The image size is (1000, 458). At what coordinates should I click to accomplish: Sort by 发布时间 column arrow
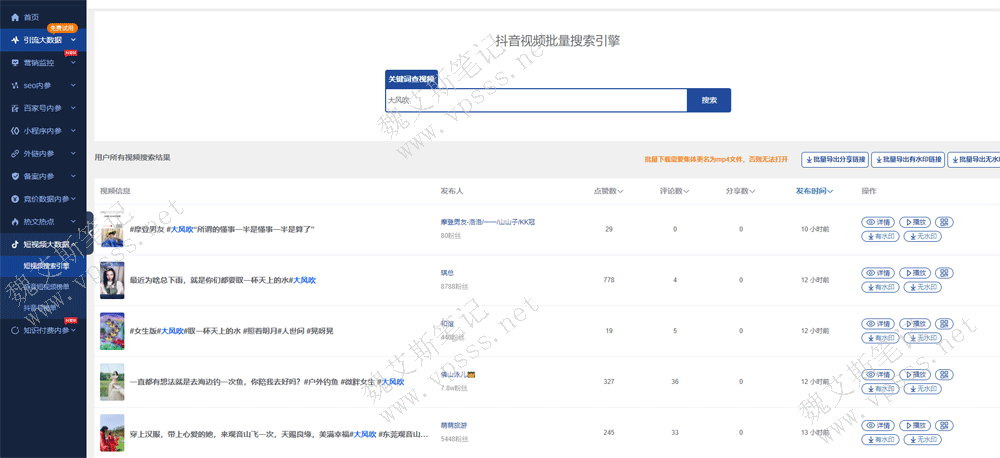click(x=830, y=191)
